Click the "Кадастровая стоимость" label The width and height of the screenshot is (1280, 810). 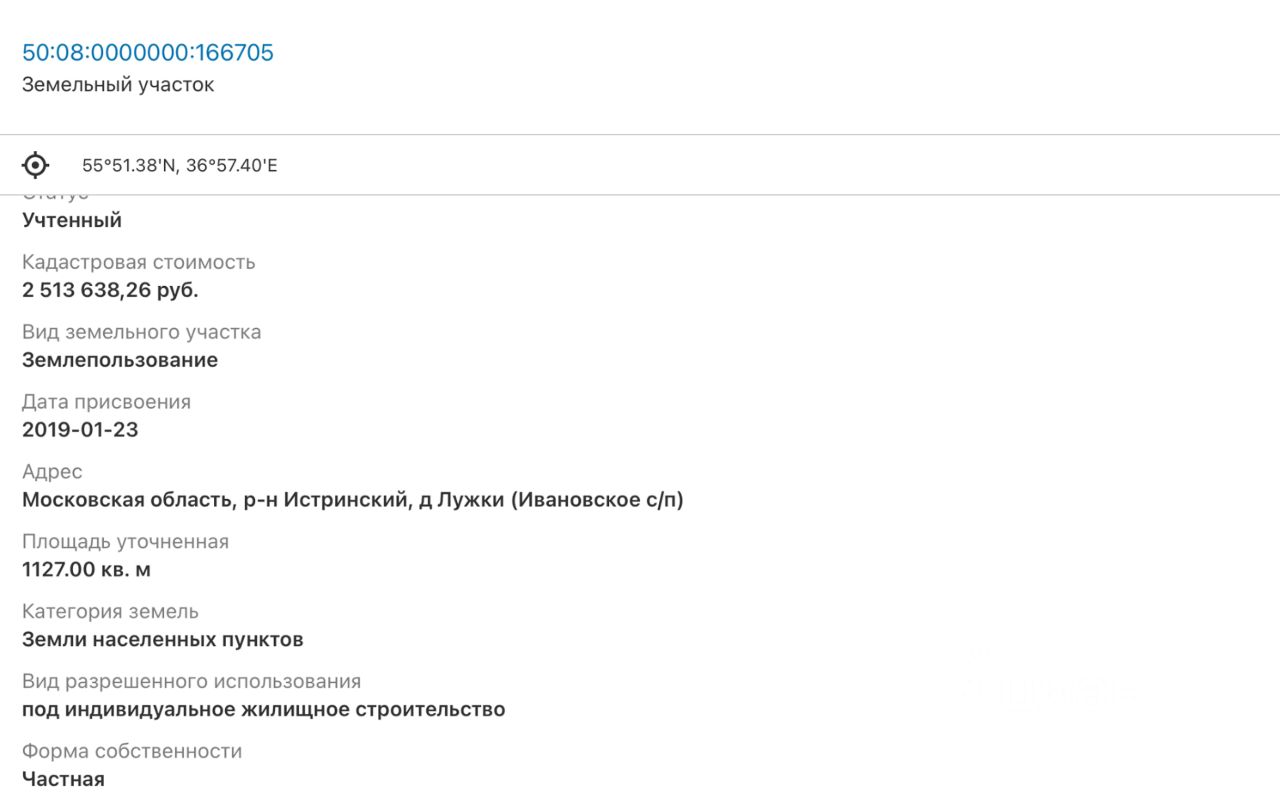coord(139,262)
